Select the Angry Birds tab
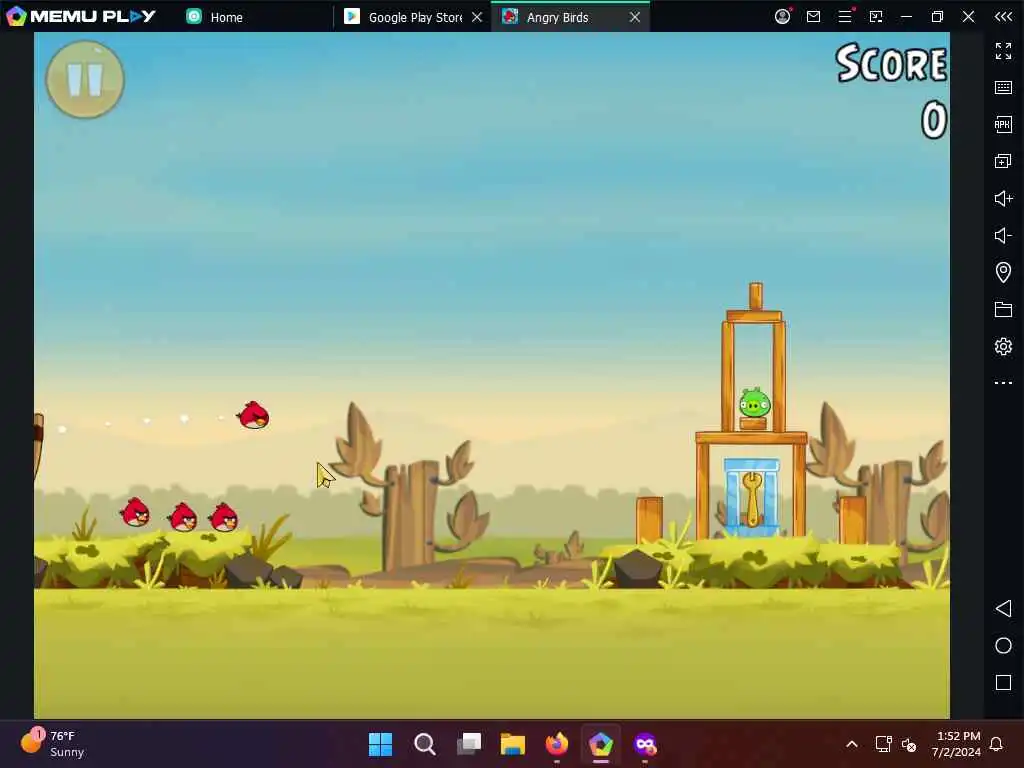 tap(558, 17)
